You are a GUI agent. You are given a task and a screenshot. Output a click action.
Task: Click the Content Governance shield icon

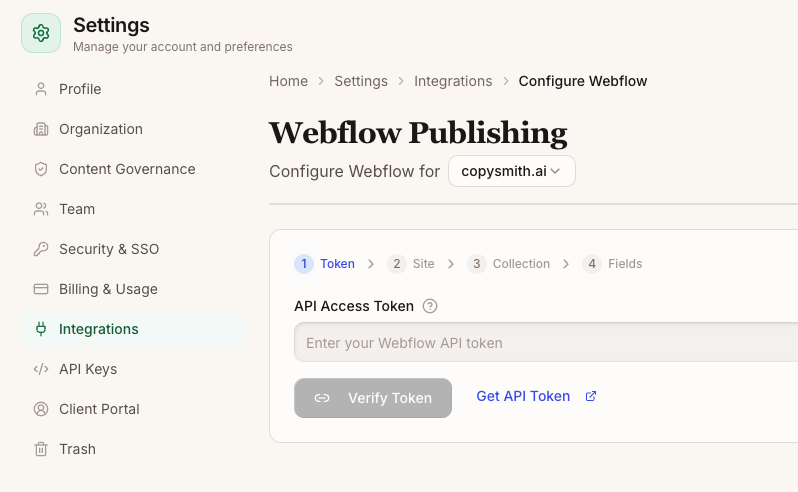point(41,169)
